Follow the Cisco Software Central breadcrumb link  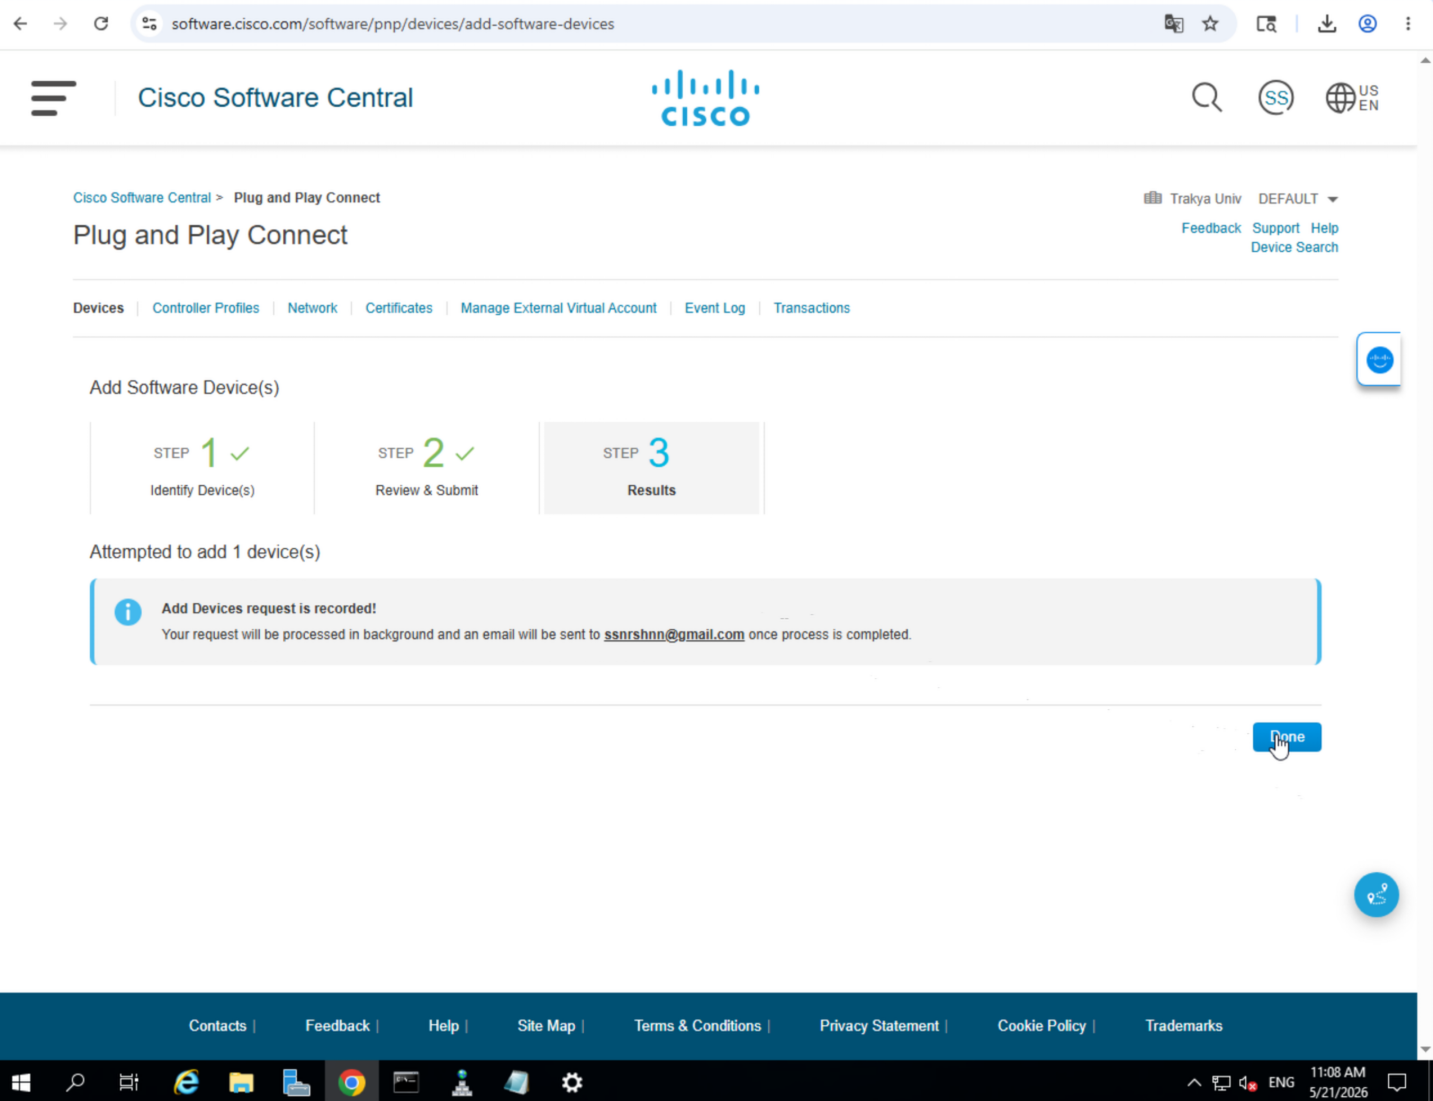pos(142,198)
